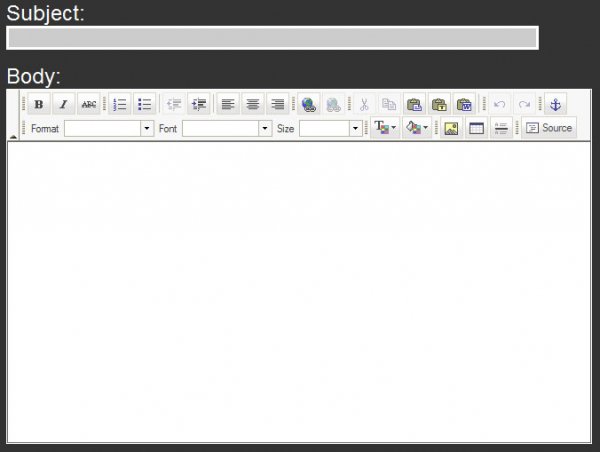Click inside the Body editing area
This screenshot has width=600, height=452.
click(299, 292)
